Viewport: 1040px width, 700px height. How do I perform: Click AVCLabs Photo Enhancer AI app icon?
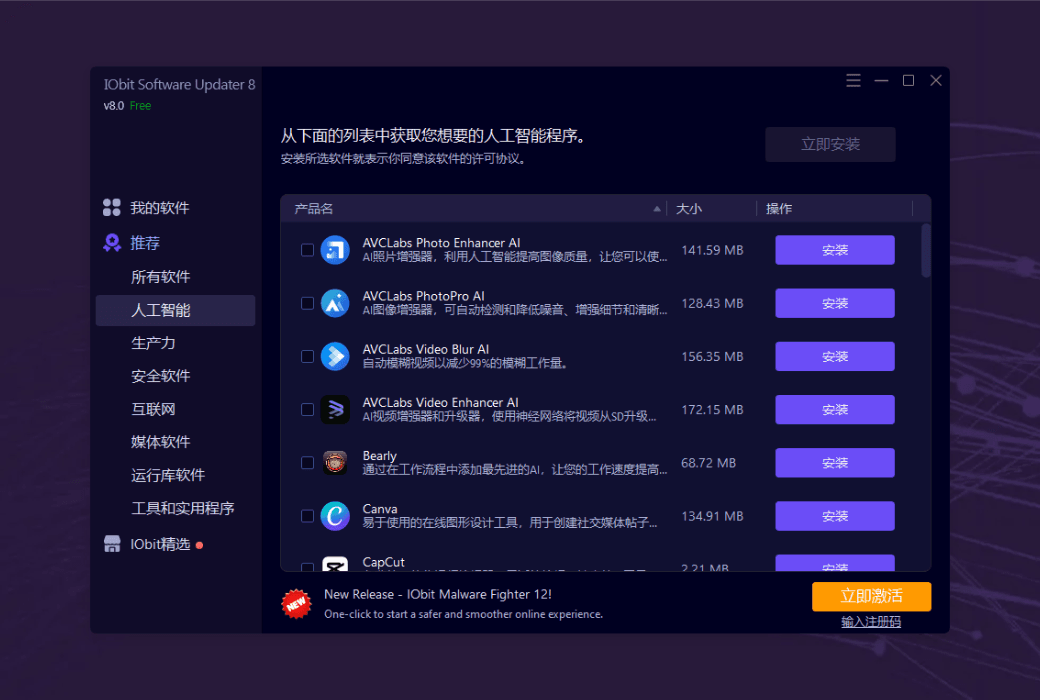(335, 250)
